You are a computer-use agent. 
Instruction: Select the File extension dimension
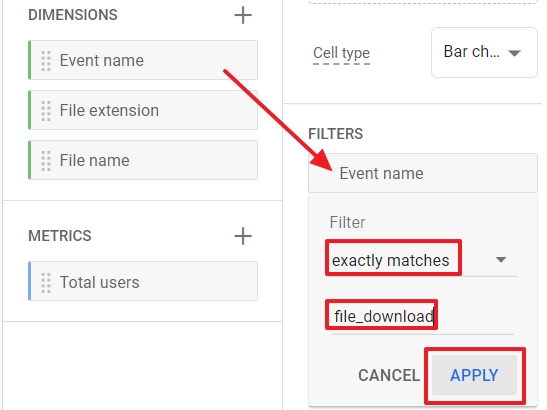(x=143, y=110)
